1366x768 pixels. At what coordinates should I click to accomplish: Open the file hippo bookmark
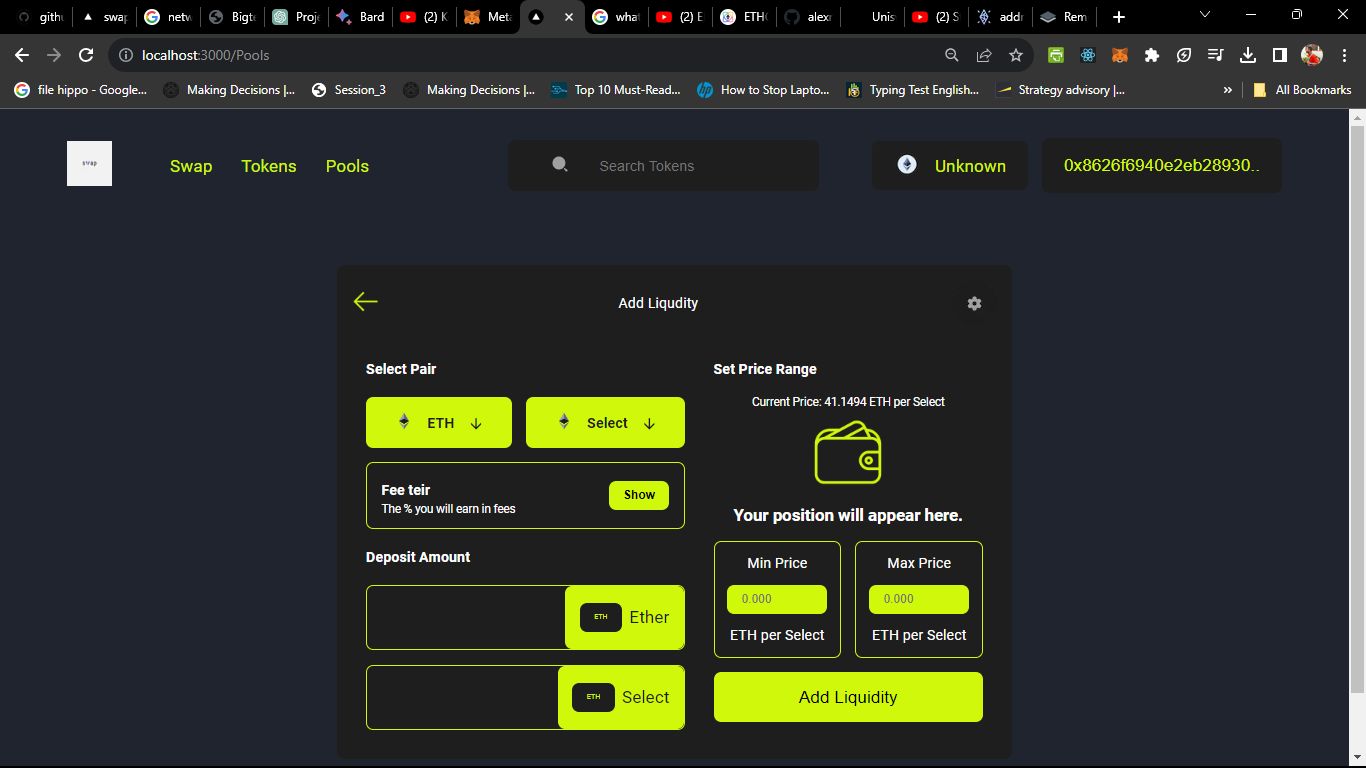(x=81, y=89)
